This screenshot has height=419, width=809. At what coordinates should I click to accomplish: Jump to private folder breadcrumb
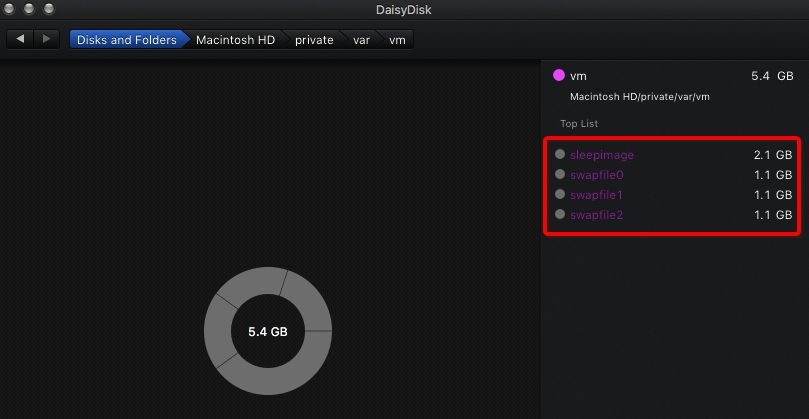(x=314, y=40)
